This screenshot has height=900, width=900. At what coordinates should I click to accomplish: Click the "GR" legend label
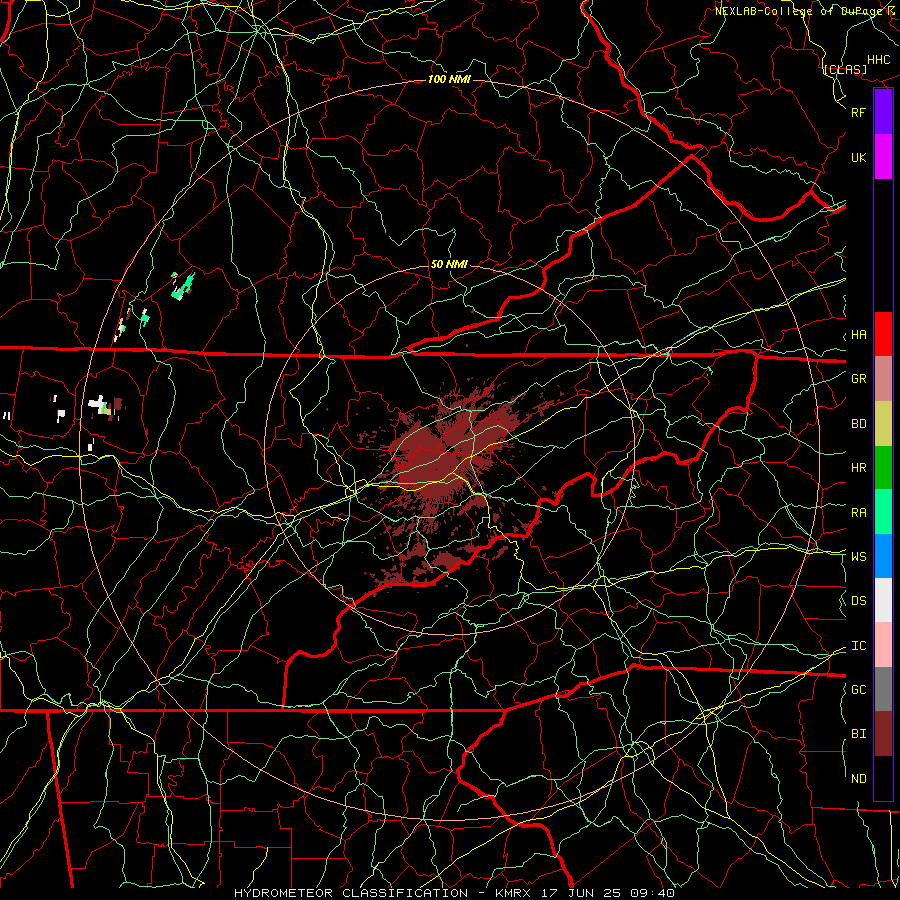[x=858, y=379]
